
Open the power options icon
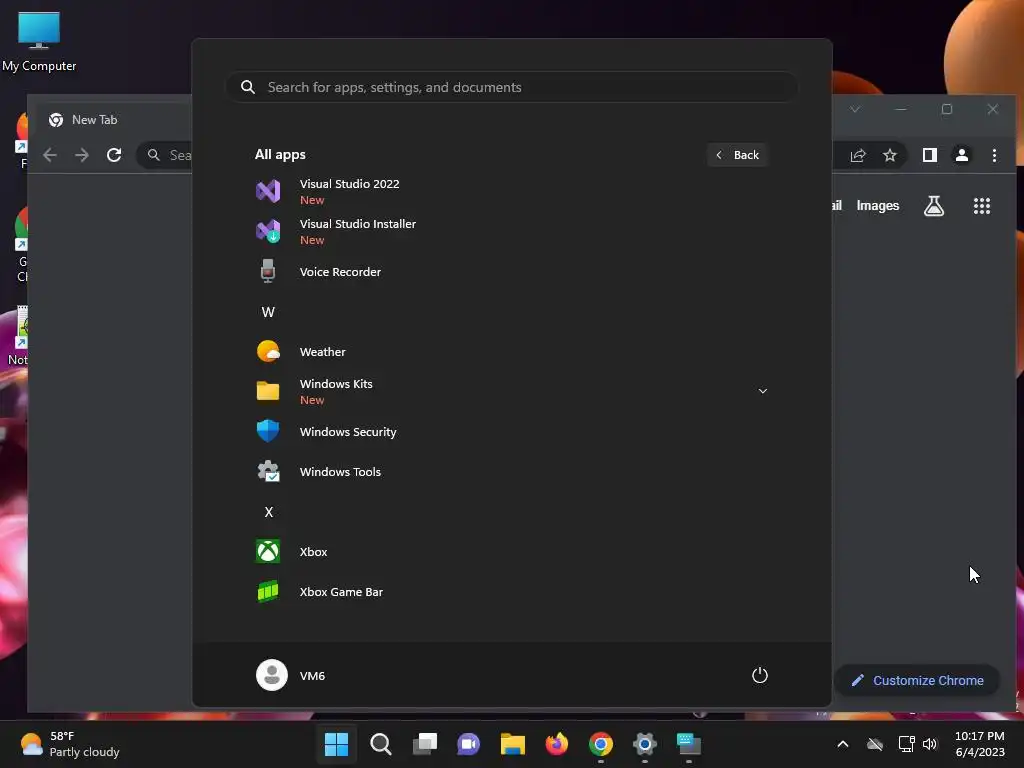pos(760,675)
